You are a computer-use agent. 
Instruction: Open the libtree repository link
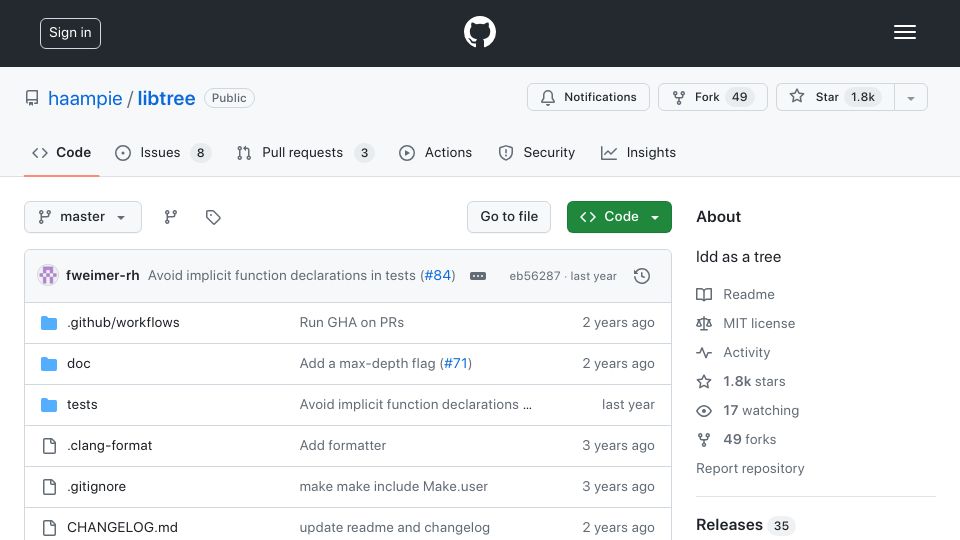coord(166,98)
